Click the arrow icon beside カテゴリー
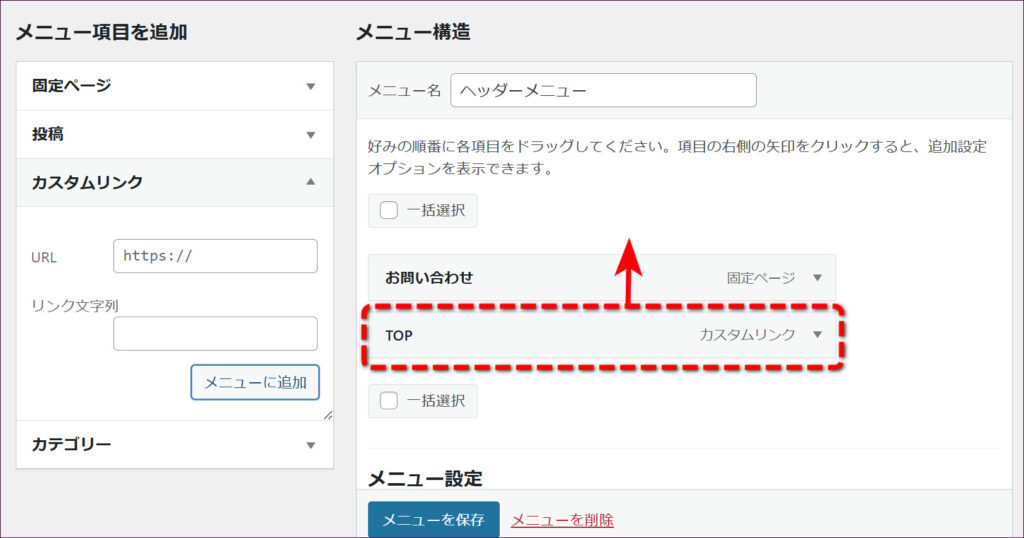Screen dimensions: 1024x538 pos(310,445)
